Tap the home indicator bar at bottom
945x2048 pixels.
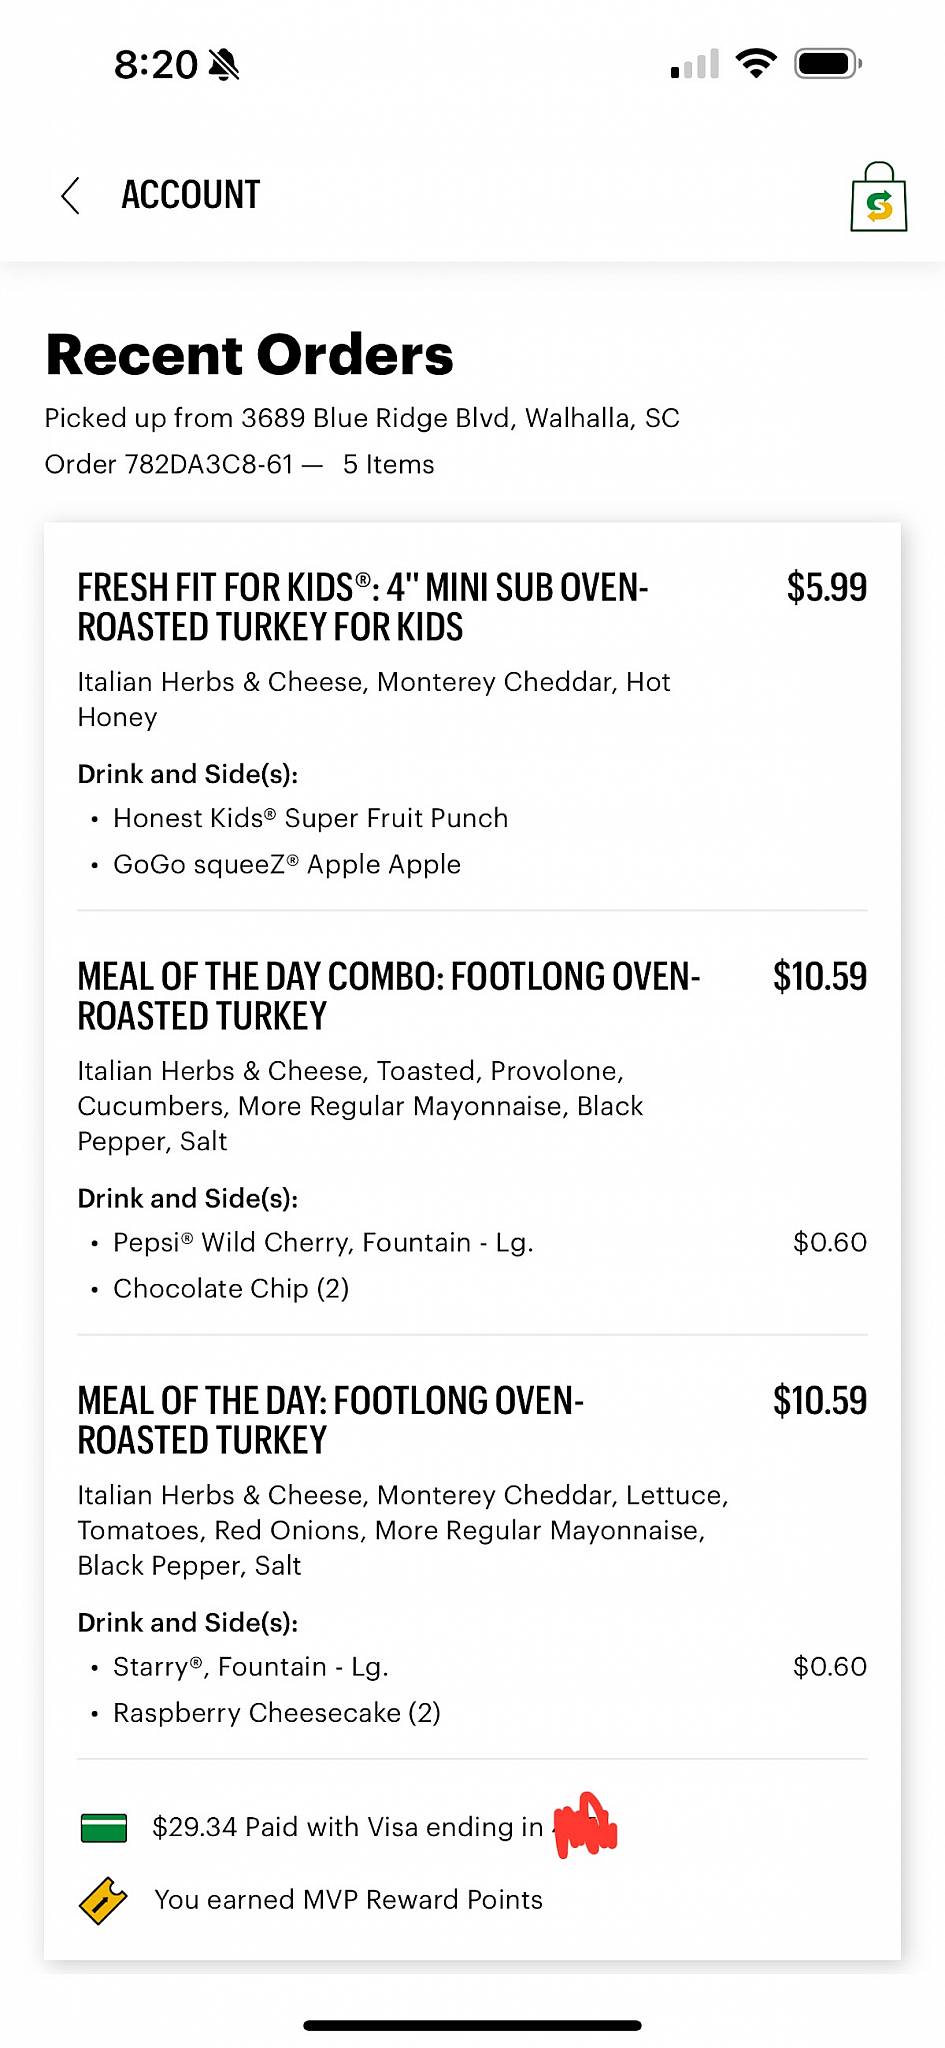(x=472, y=2025)
